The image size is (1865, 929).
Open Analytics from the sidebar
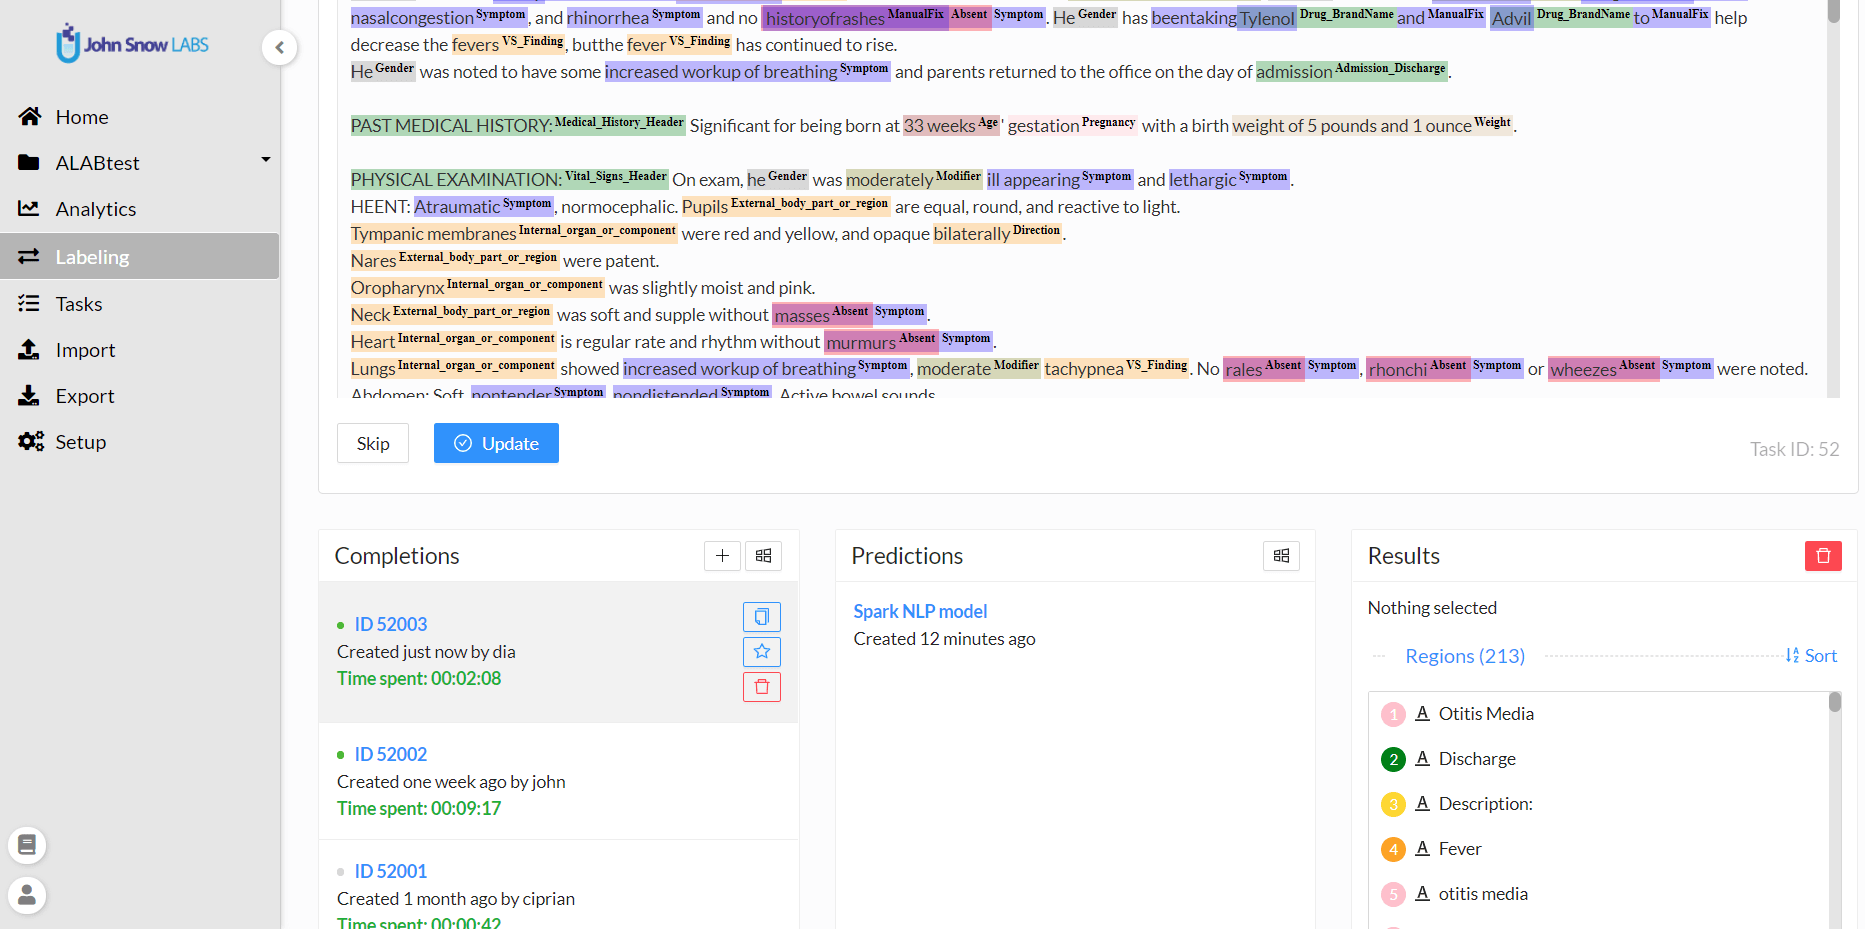coord(95,209)
